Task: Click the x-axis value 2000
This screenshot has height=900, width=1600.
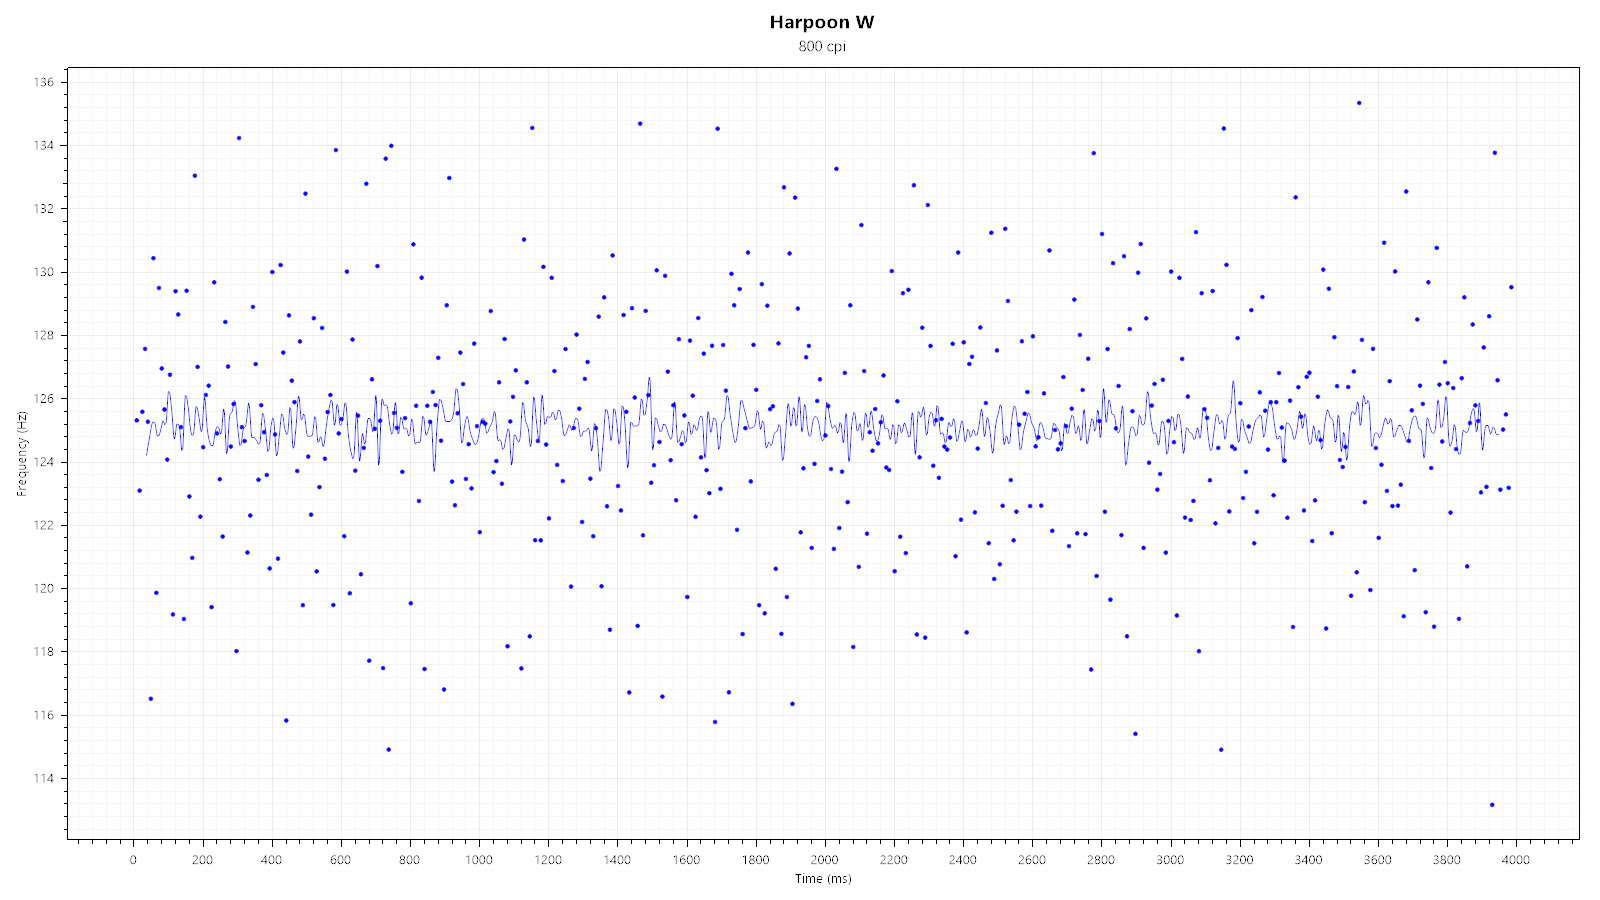Action: tap(824, 859)
